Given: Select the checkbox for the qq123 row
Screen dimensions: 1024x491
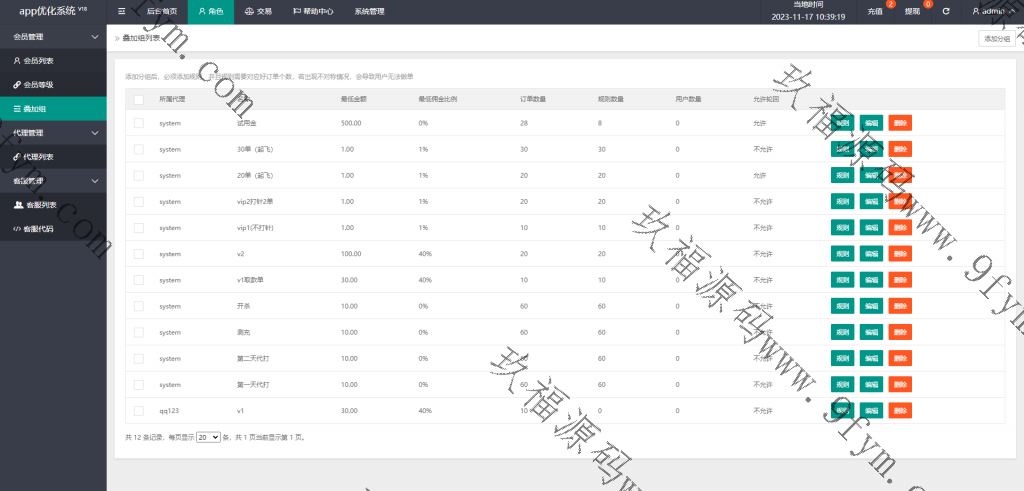Looking at the screenshot, I should click(x=138, y=411).
